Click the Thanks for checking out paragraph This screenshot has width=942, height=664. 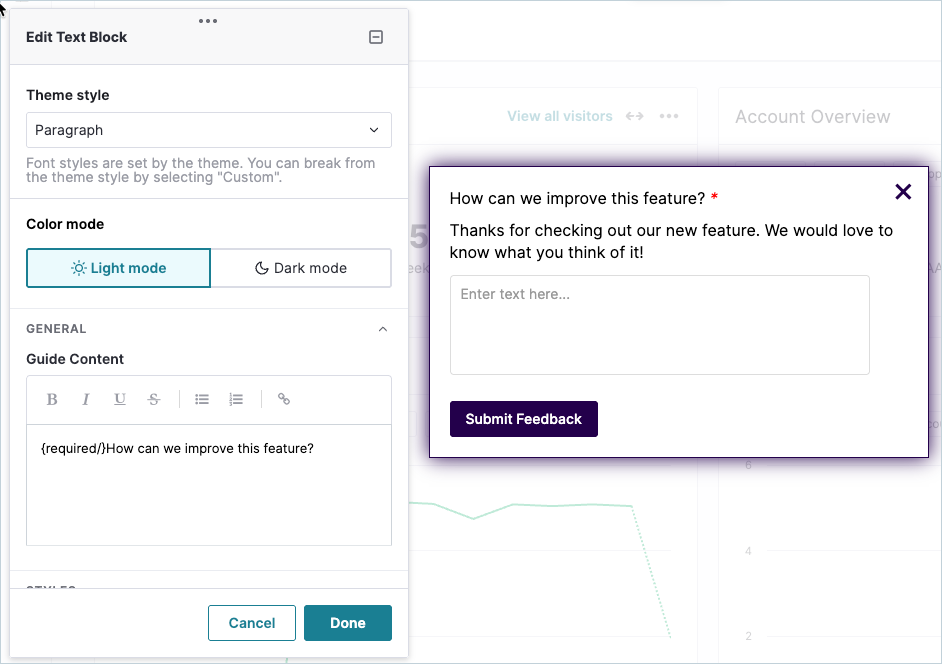[671, 241]
